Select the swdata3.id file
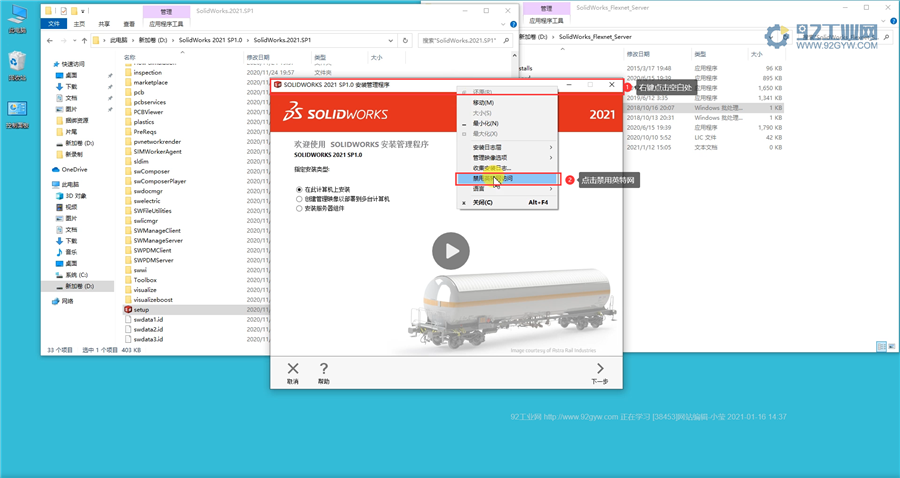 (148, 339)
